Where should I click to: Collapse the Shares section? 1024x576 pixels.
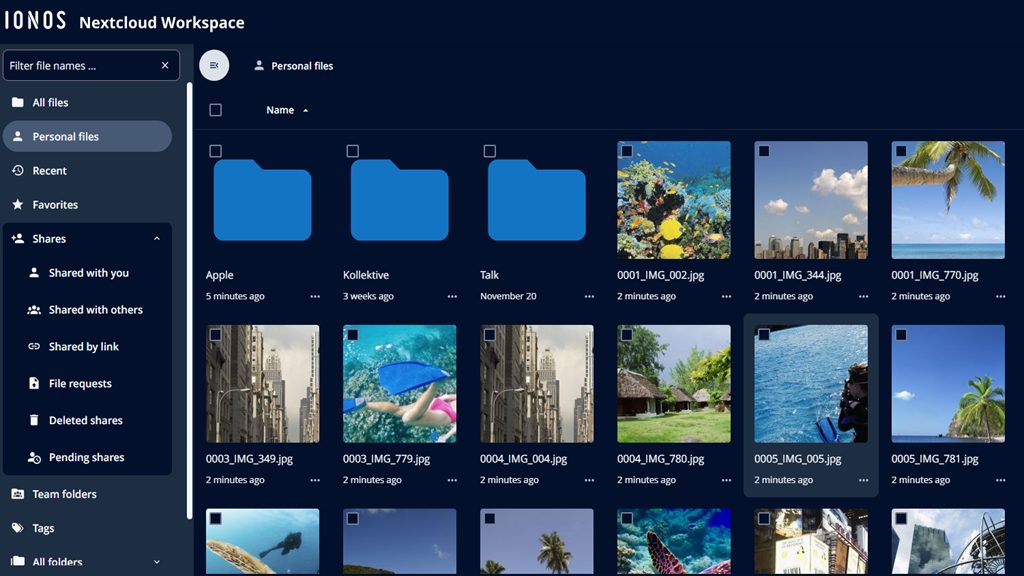tap(155, 238)
